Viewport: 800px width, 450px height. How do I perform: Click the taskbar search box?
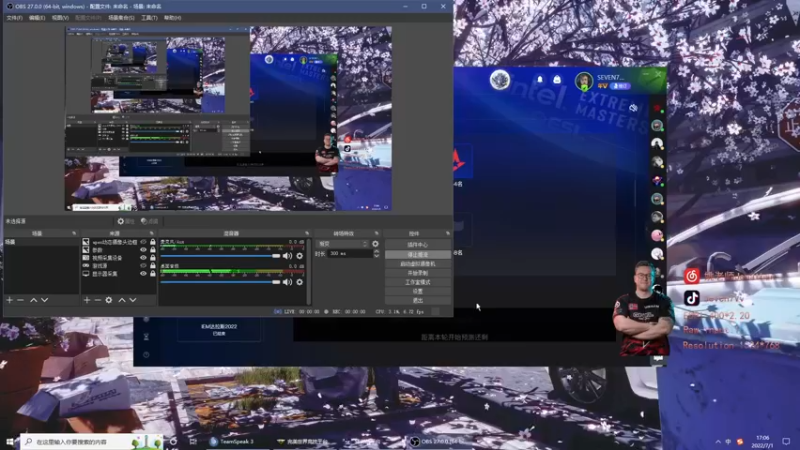(x=92, y=442)
